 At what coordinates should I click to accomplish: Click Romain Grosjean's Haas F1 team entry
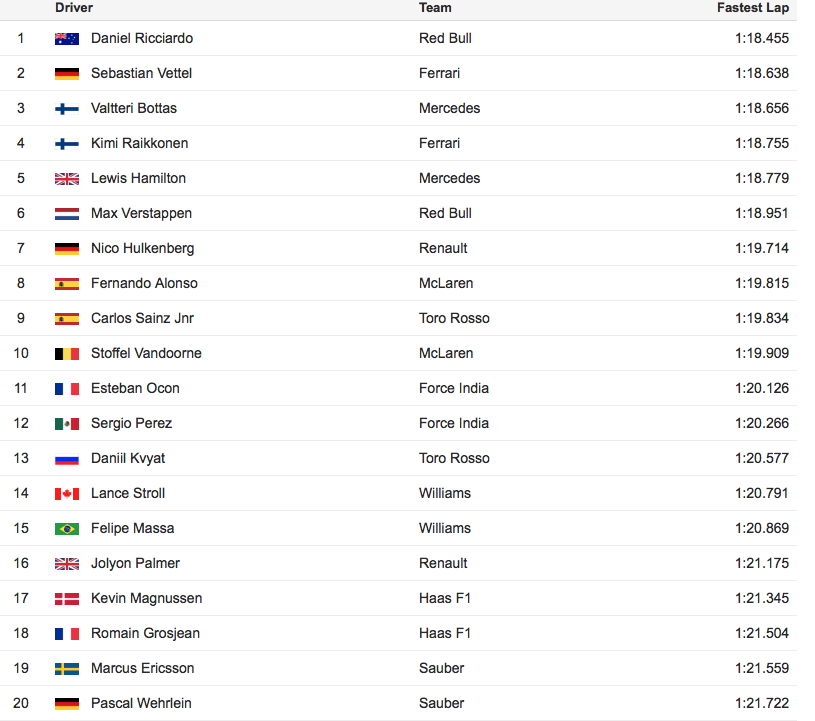[445, 633]
